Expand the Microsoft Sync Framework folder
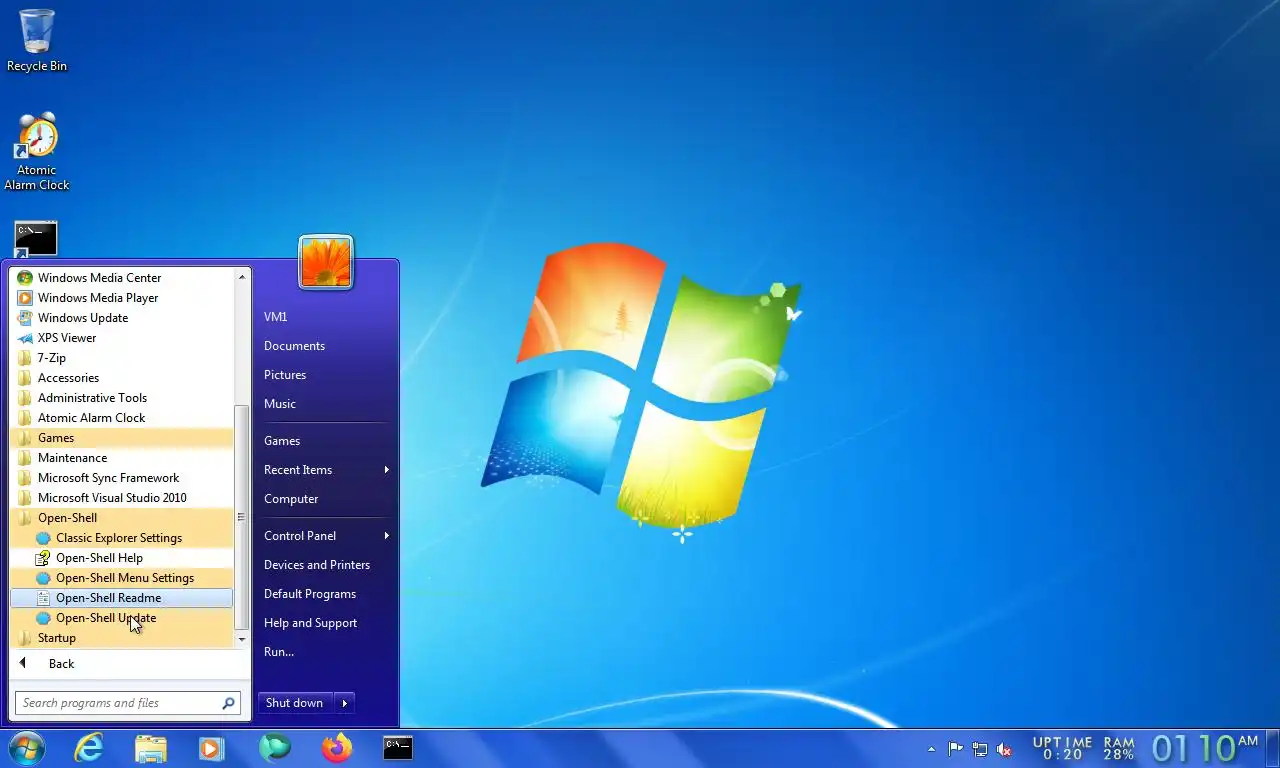Viewport: 1280px width, 768px height. pyautogui.click(x=121, y=478)
